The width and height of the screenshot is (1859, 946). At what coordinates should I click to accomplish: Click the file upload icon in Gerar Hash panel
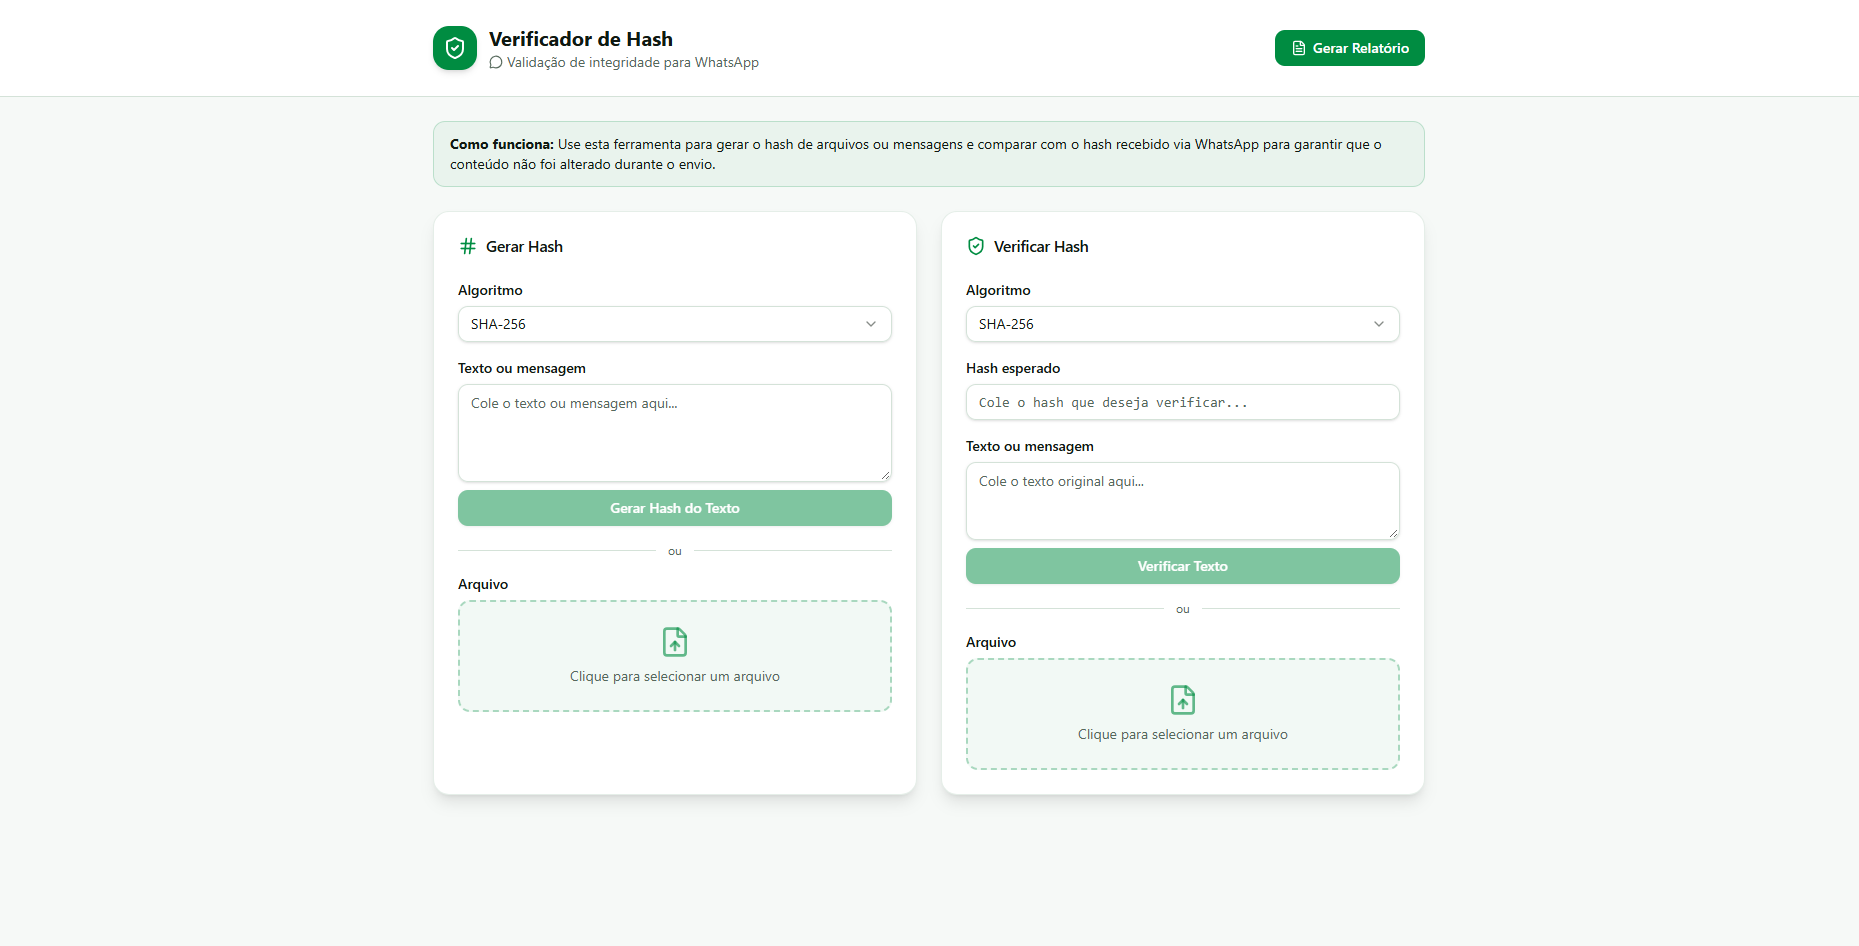pos(675,642)
